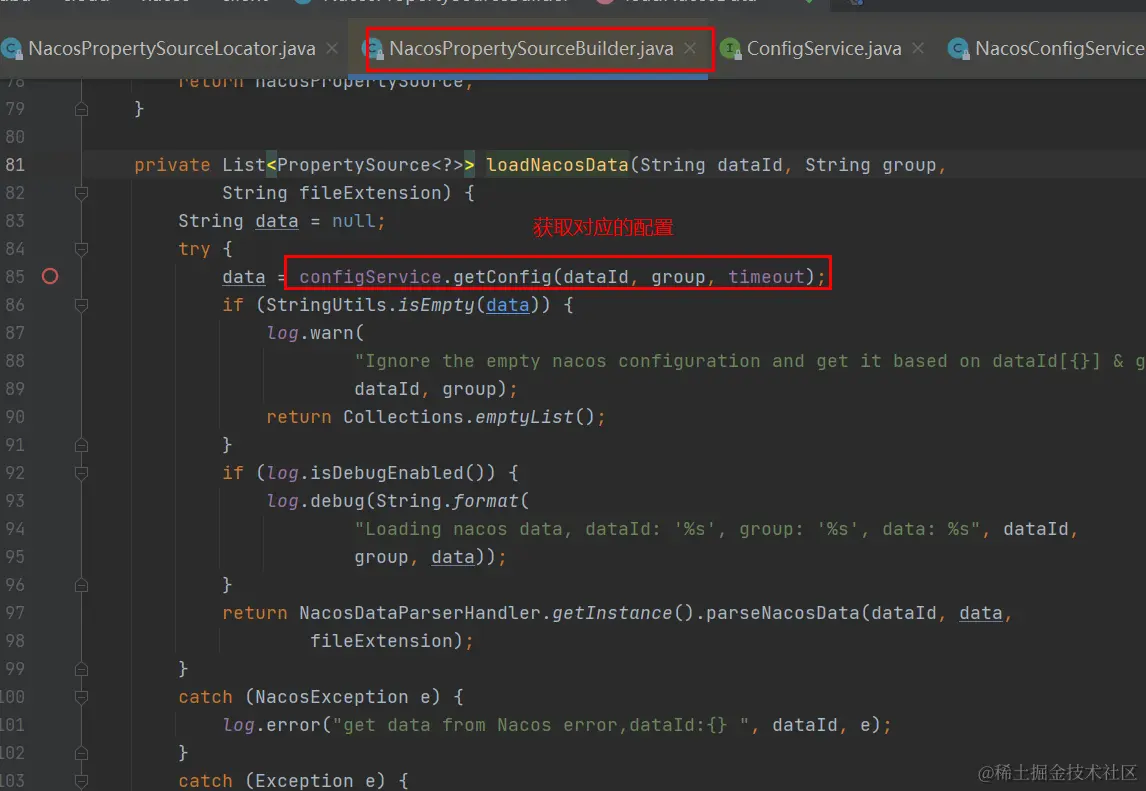Close NacosPropertySourceLocator.java tab
This screenshot has height=791, width=1146.
pos(332,48)
